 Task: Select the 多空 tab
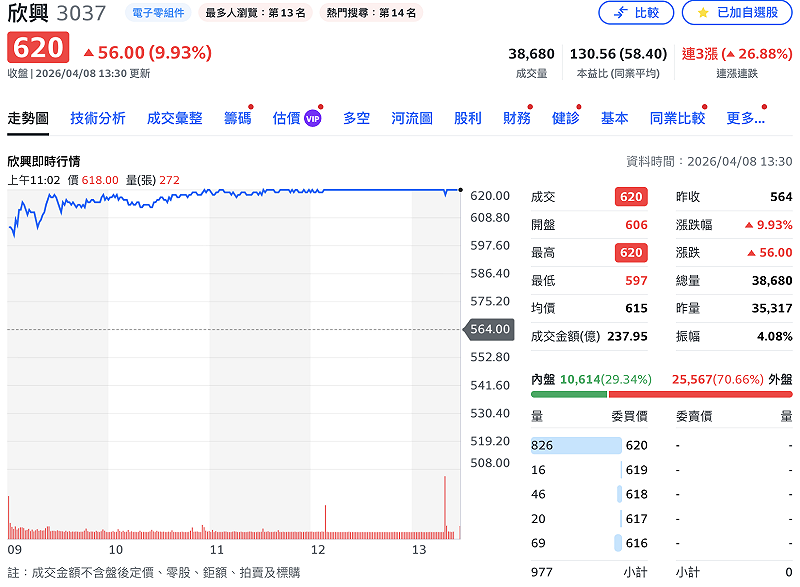point(356,118)
